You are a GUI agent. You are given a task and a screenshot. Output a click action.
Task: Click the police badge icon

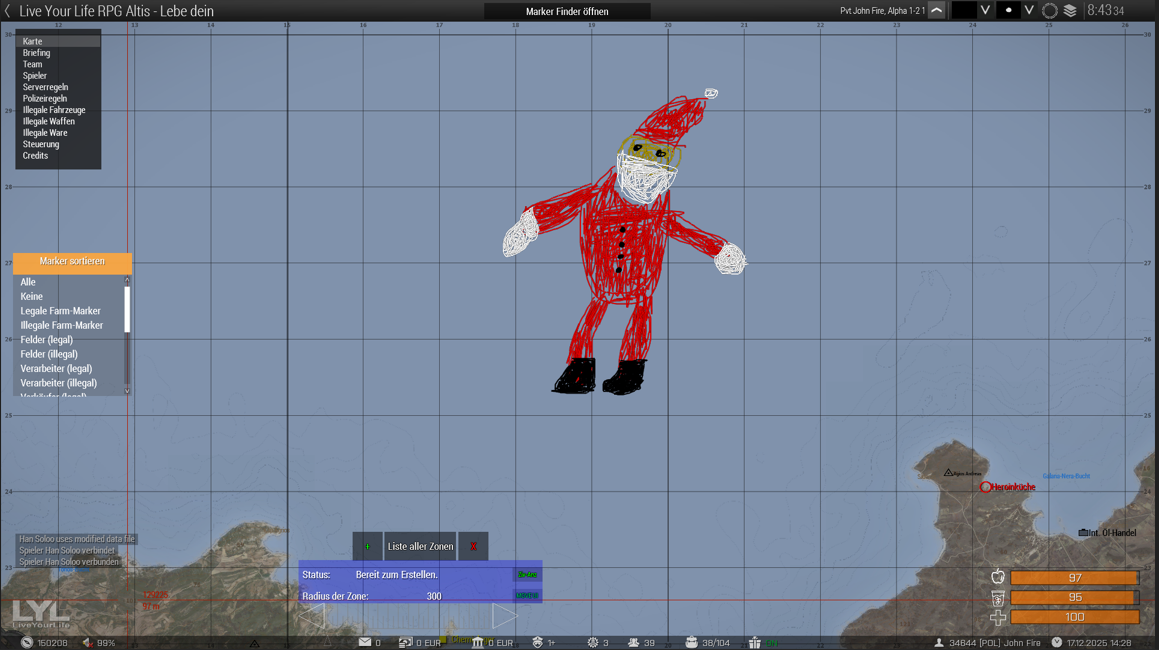pos(537,643)
